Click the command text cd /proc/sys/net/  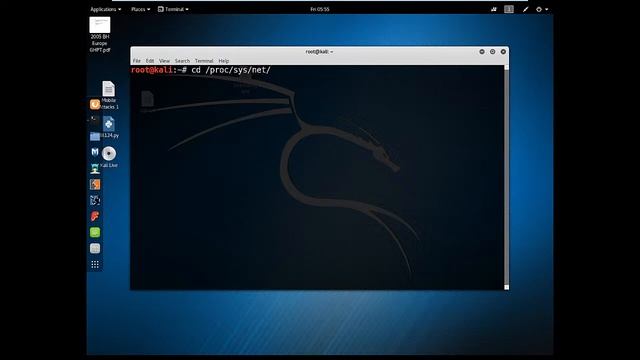click(x=231, y=70)
